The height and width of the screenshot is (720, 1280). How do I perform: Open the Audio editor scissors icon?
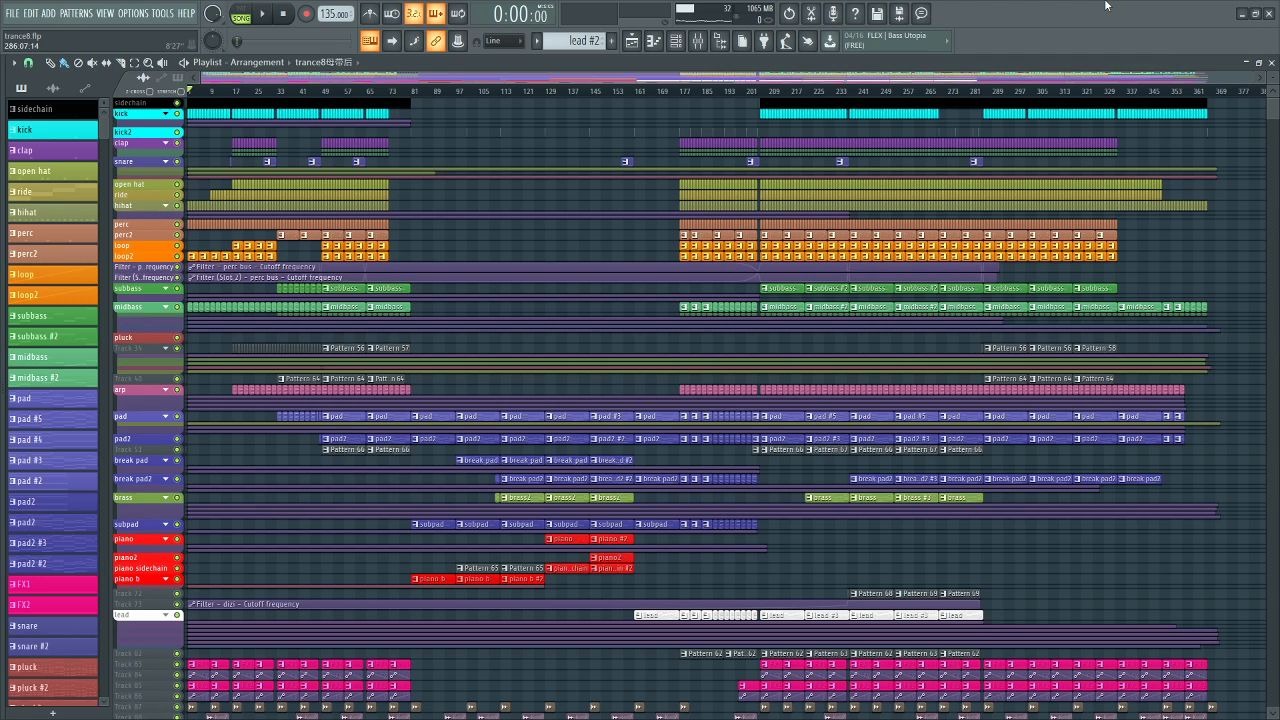click(x=811, y=14)
